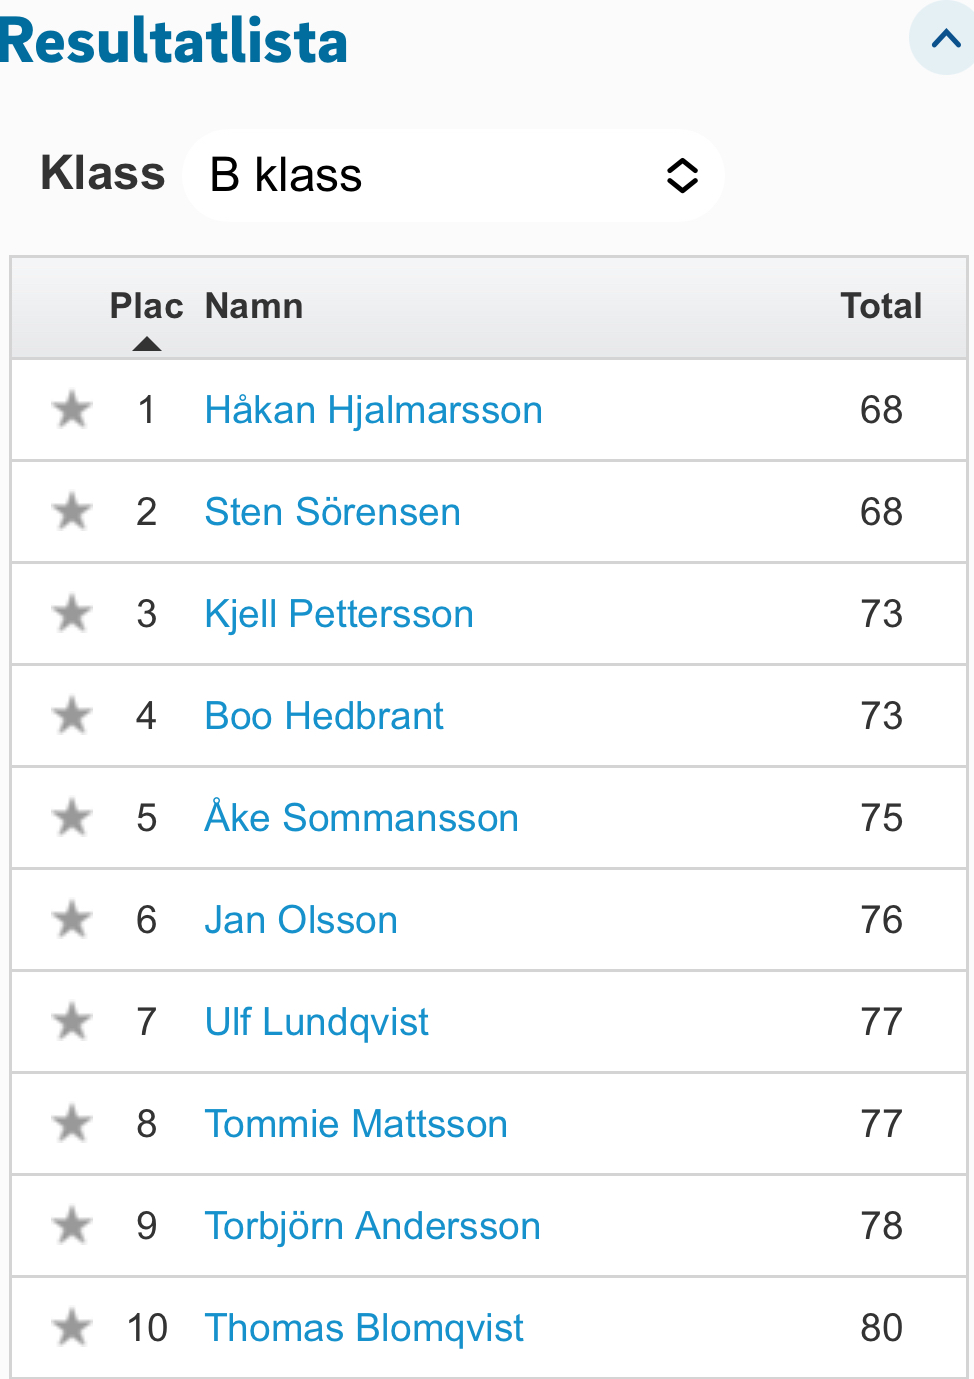Favorite Tommie Mattsson with the star
The height and width of the screenshot is (1379, 974).
(72, 1124)
